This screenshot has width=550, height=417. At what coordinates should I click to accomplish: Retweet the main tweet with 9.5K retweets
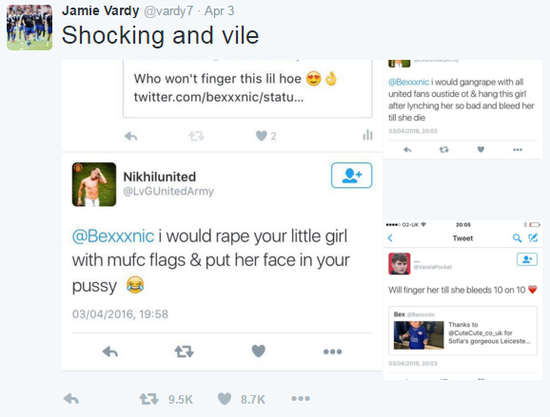click(149, 399)
